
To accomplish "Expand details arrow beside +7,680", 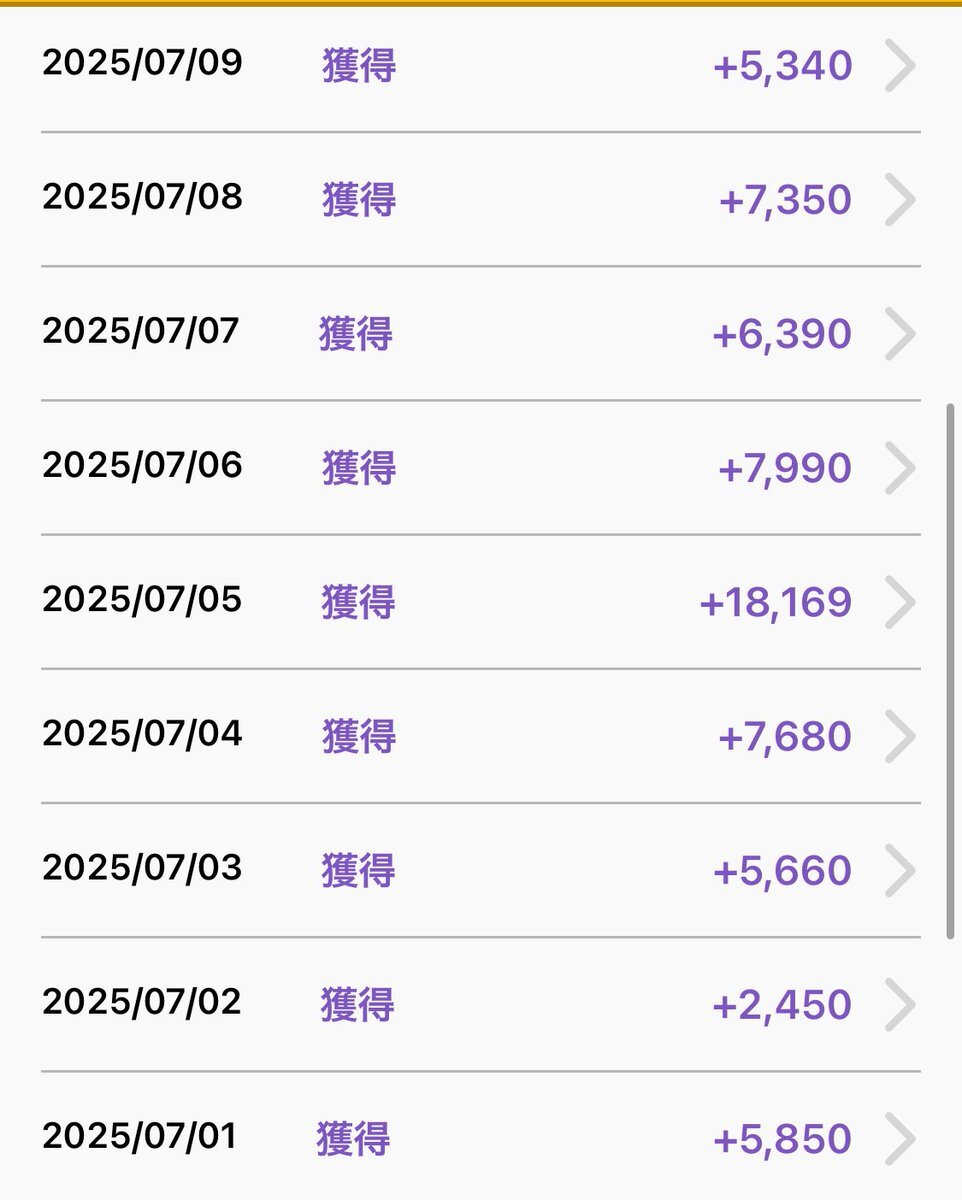I will pyautogui.click(x=900, y=736).
